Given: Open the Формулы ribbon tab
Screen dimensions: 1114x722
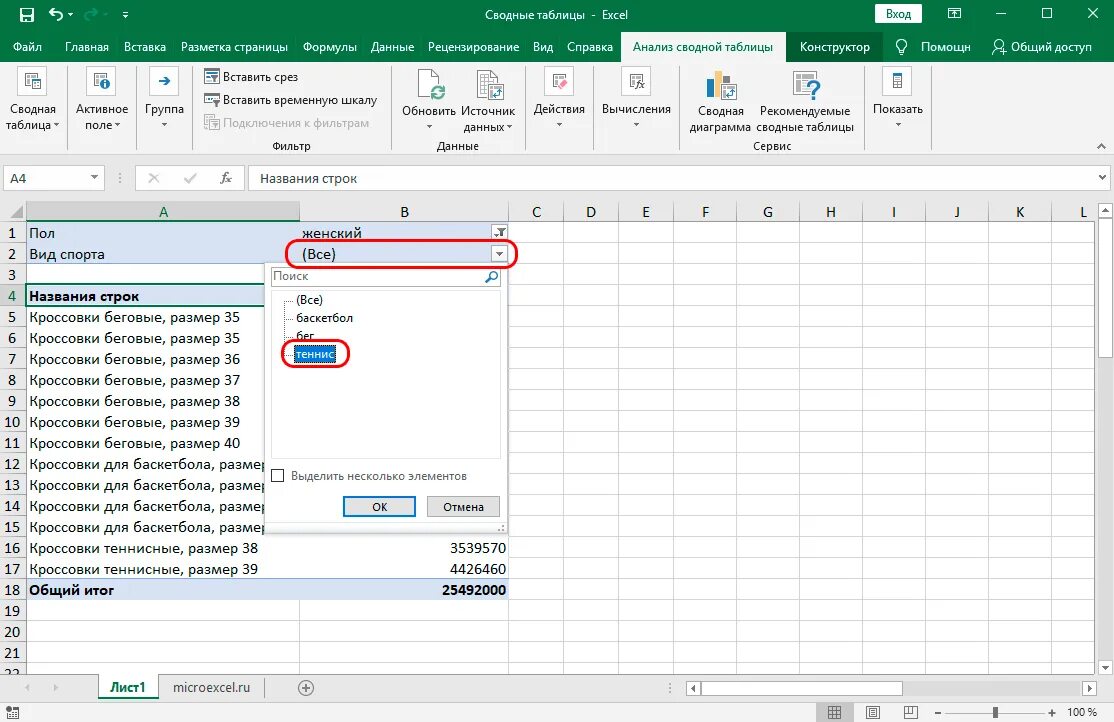Looking at the screenshot, I should (x=330, y=47).
